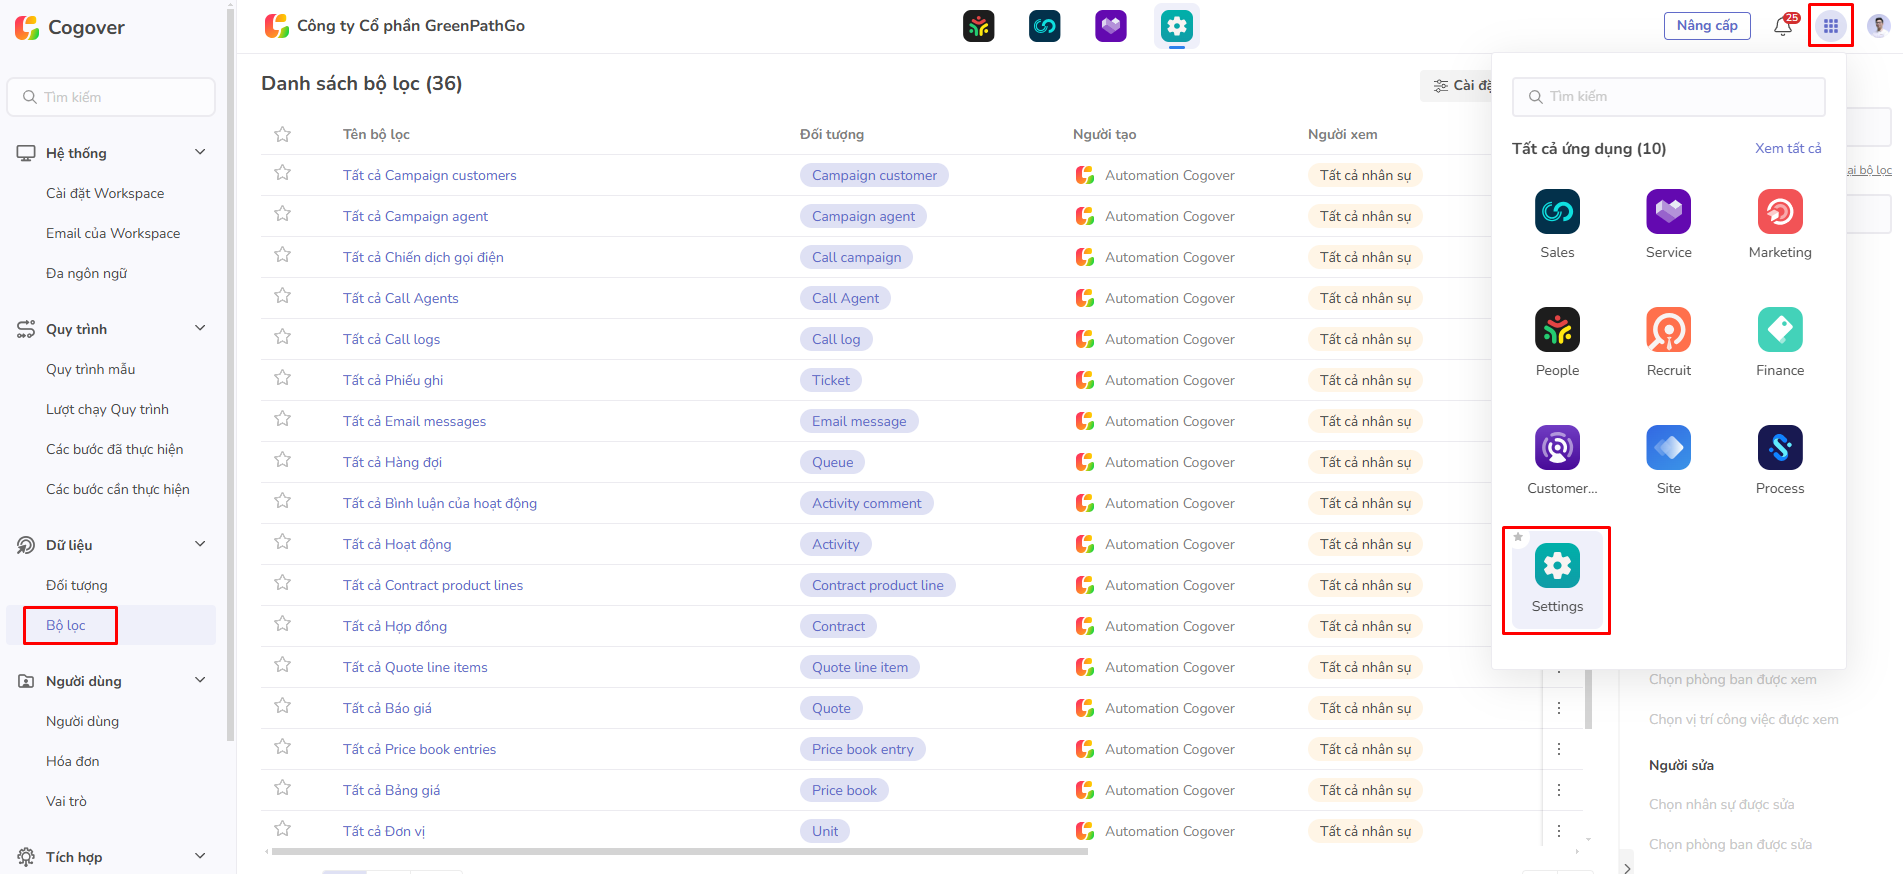Viewport: 1903px width, 874px height.
Task: Open the notifications bell
Action: coord(1783,27)
